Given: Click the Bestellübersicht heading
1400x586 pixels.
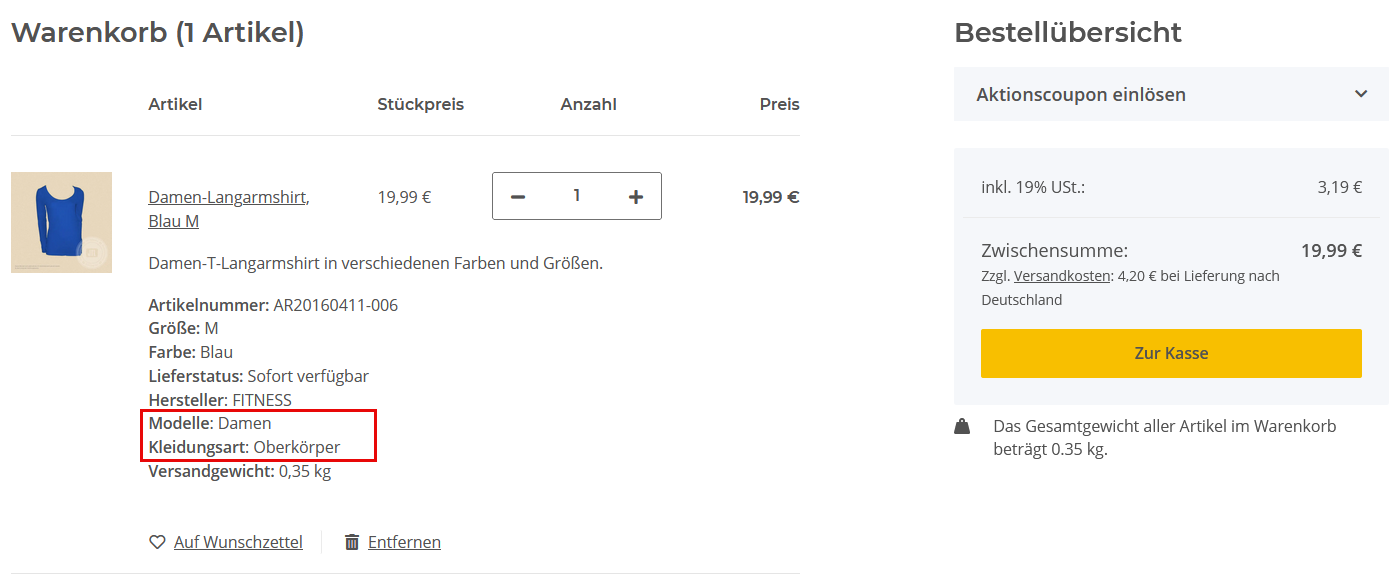Looking at the screenshot, I should coord(1068,32).
